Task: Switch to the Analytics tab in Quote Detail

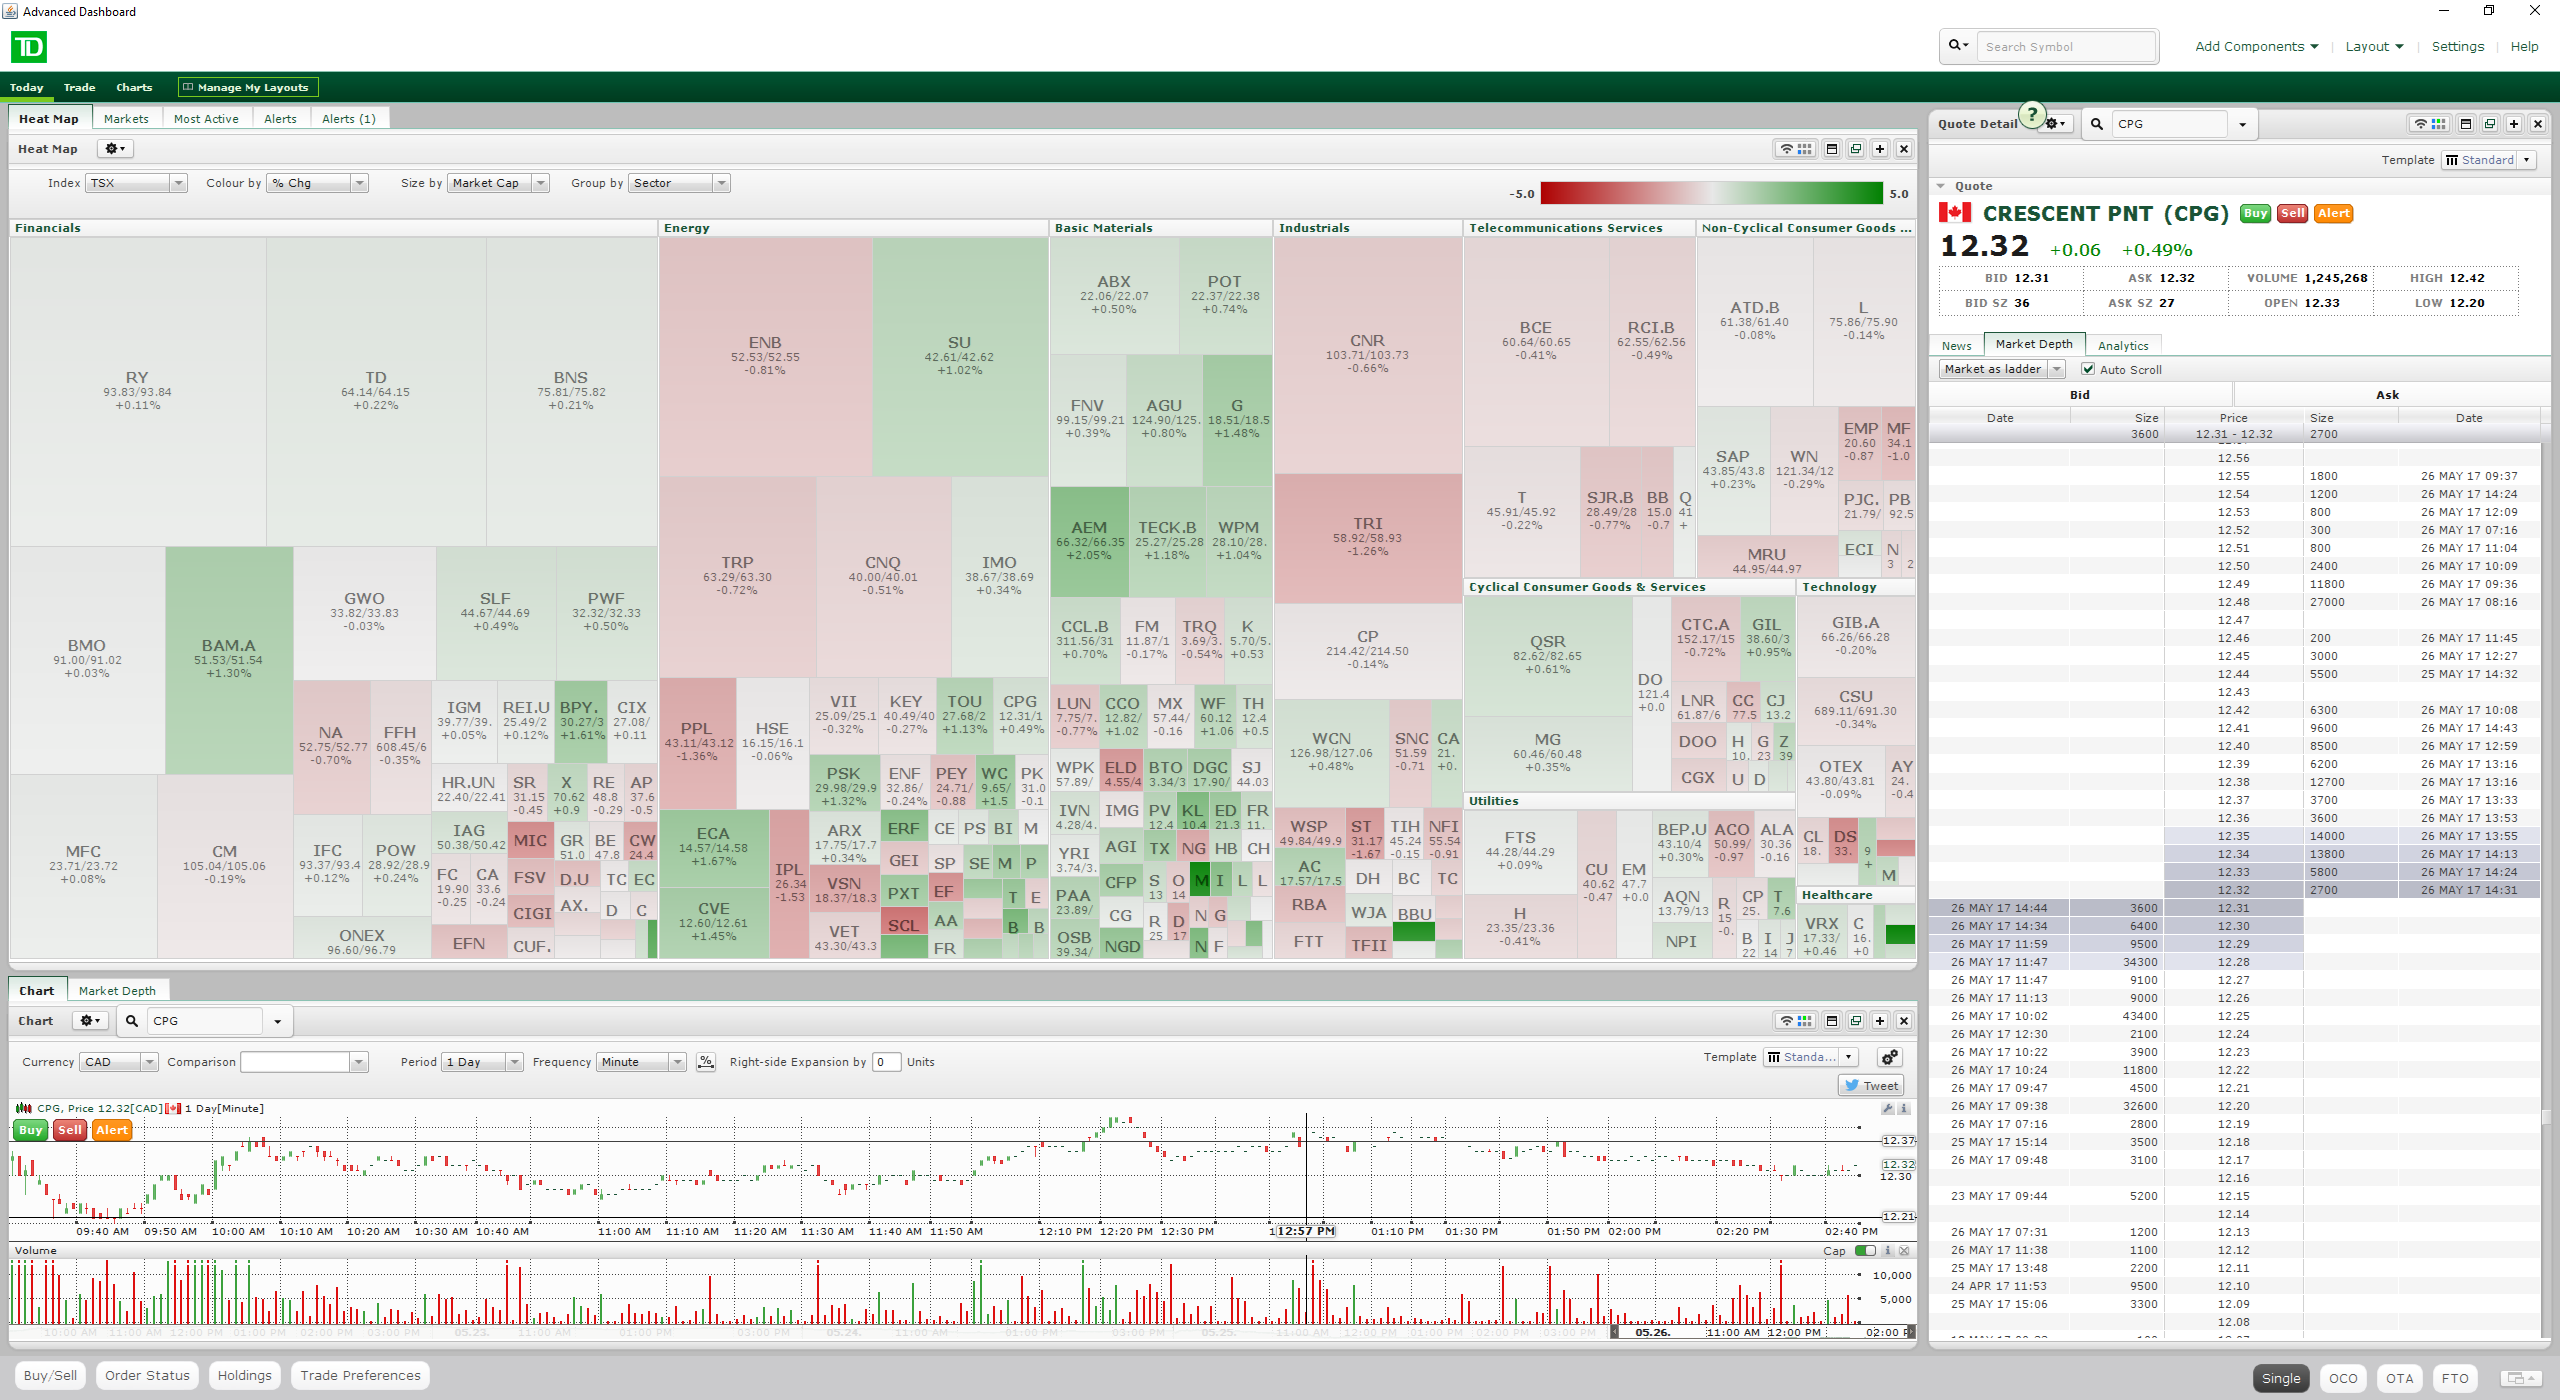Action: (x=2123, y=346)
